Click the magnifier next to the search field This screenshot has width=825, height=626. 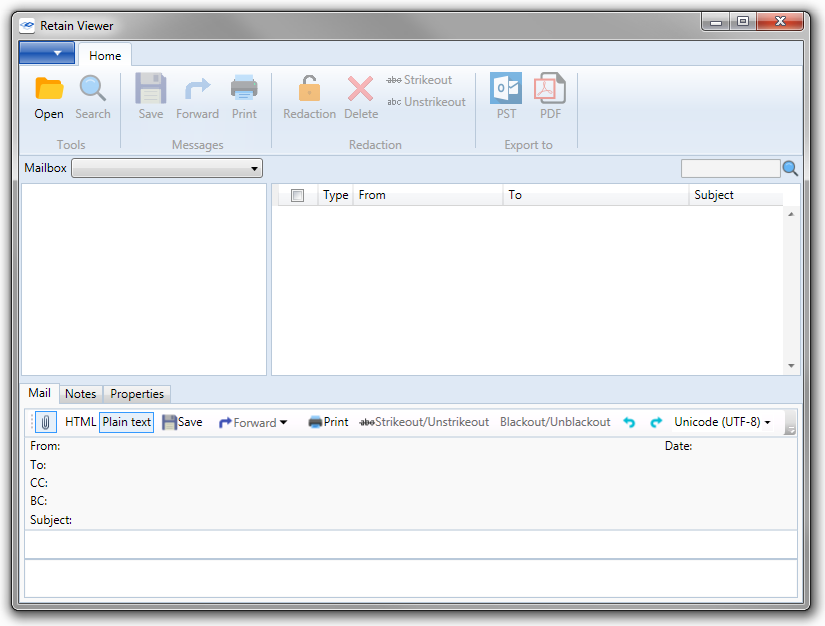tap(790, 168)
